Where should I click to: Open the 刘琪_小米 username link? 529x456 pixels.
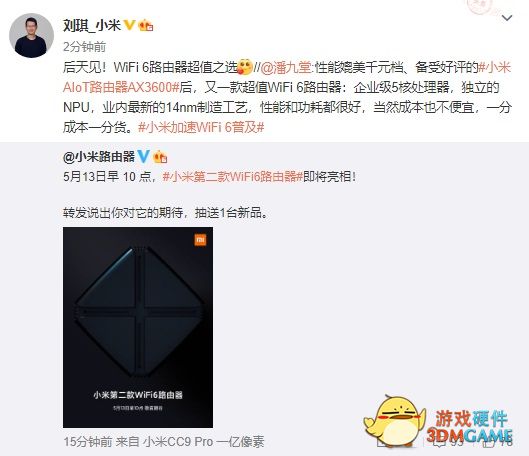[92, 25]
